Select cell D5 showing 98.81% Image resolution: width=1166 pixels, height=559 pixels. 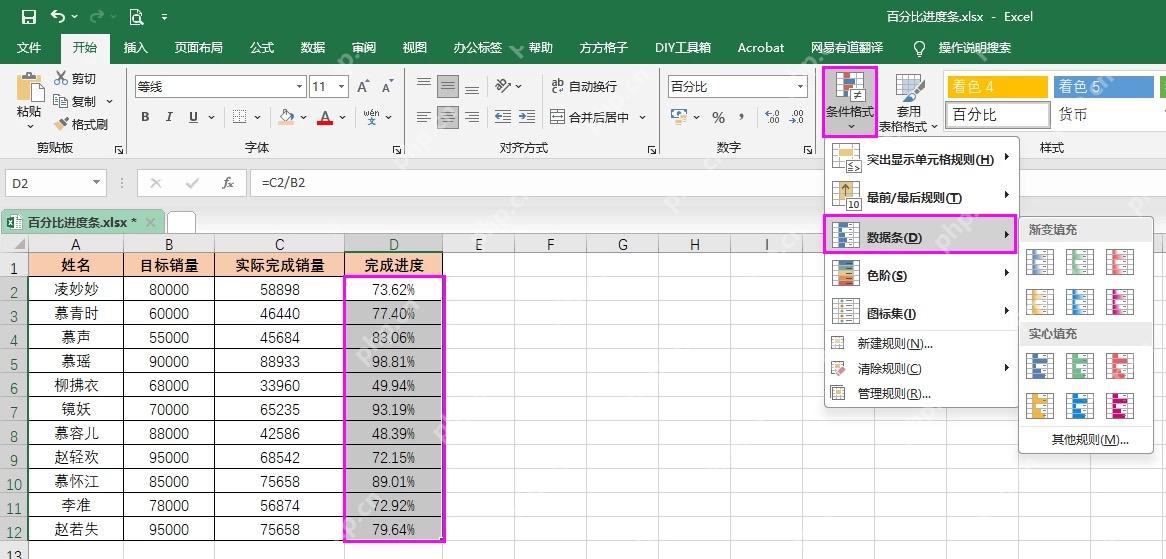tap(393, 362)
